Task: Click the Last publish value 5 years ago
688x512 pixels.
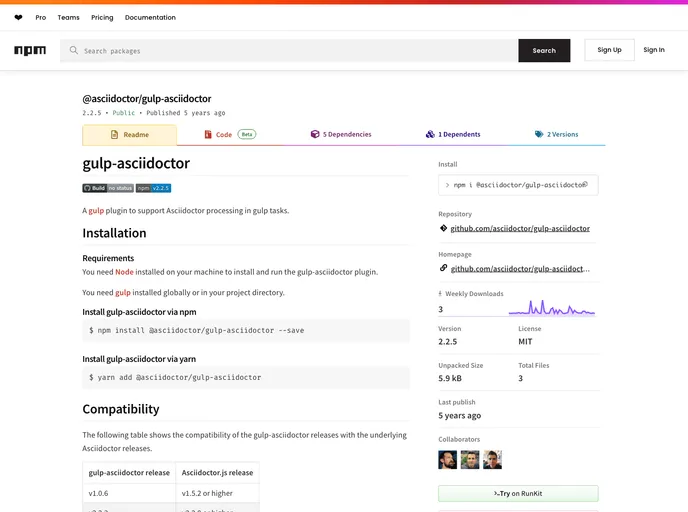Action: point(459,415)
